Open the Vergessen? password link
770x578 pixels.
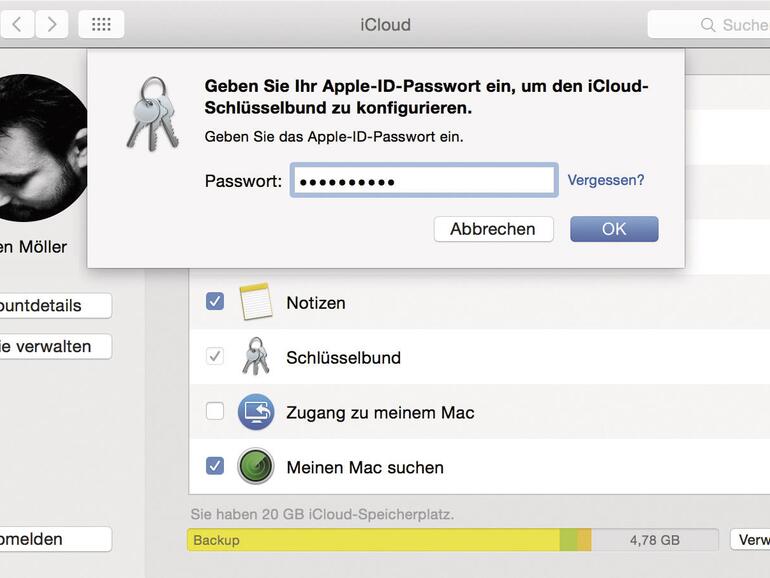coord(606,180)
